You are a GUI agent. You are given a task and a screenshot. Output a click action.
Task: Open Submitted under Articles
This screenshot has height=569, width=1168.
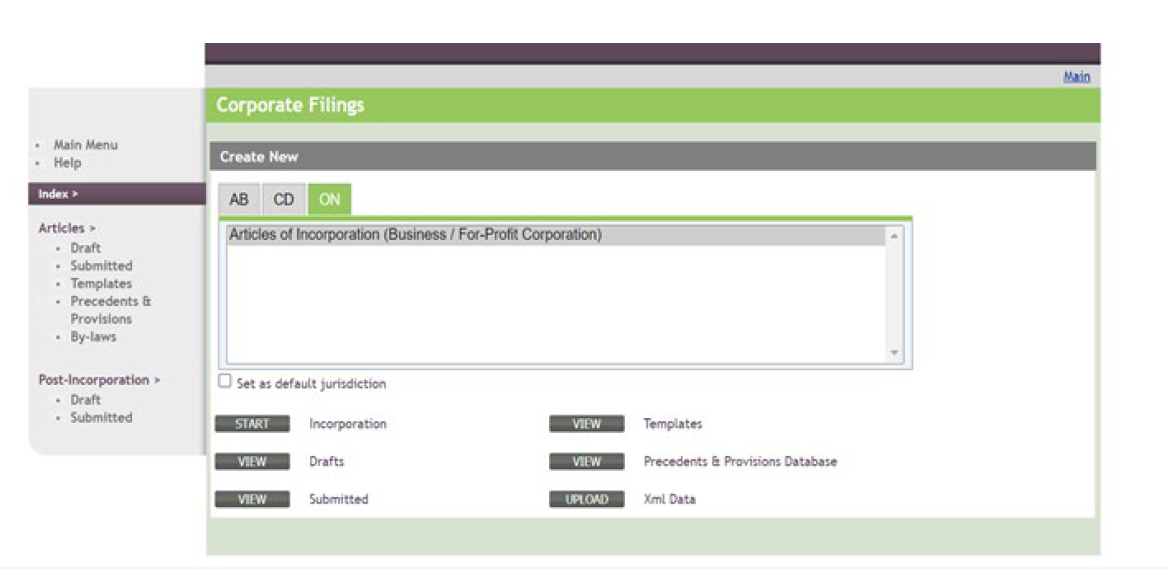pyautogui.click(x=101, y=265)
